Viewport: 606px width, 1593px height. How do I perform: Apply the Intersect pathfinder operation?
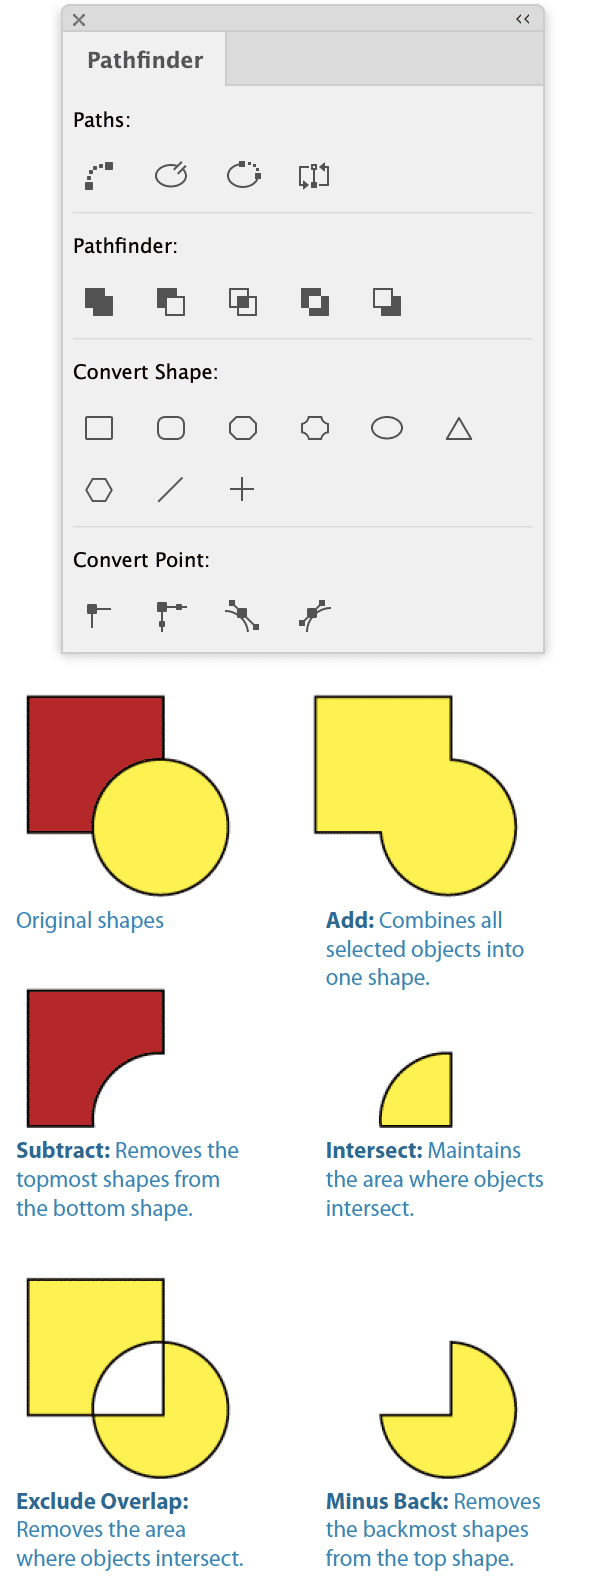tap(243, 301)
